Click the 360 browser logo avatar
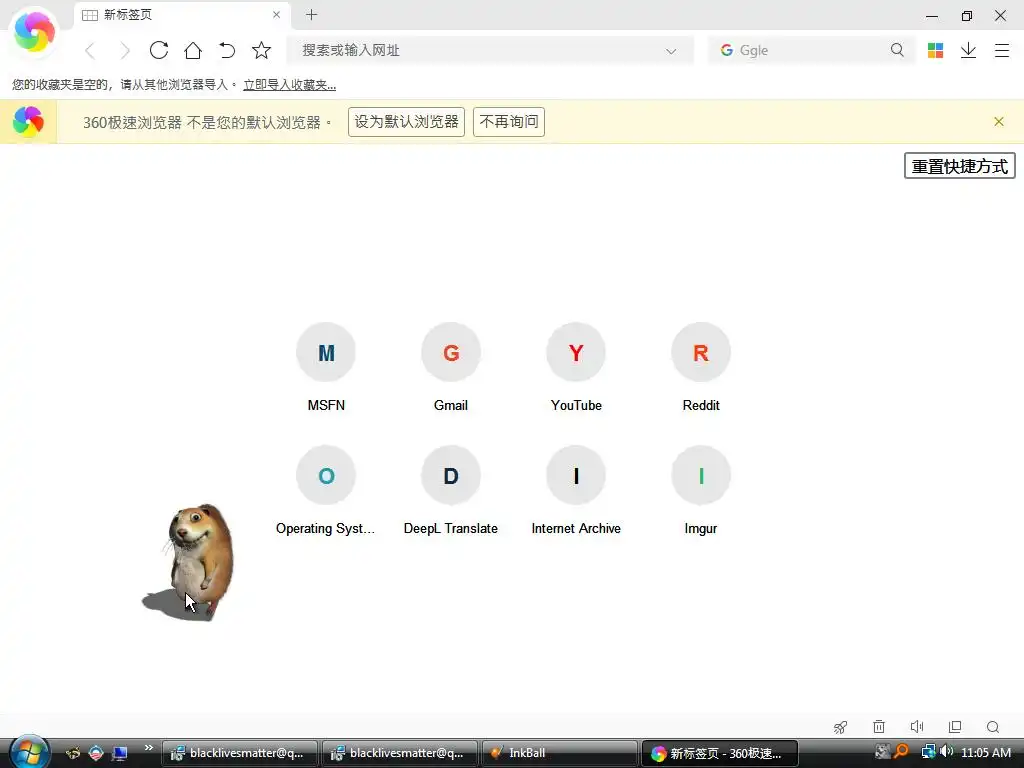 click(34, 33)
